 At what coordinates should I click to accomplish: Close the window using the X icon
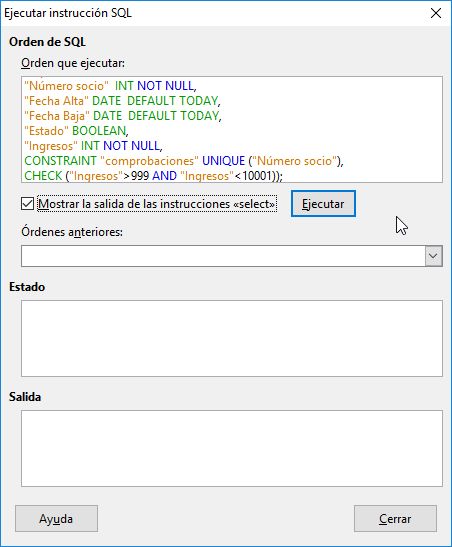click(x=436, y=13)
